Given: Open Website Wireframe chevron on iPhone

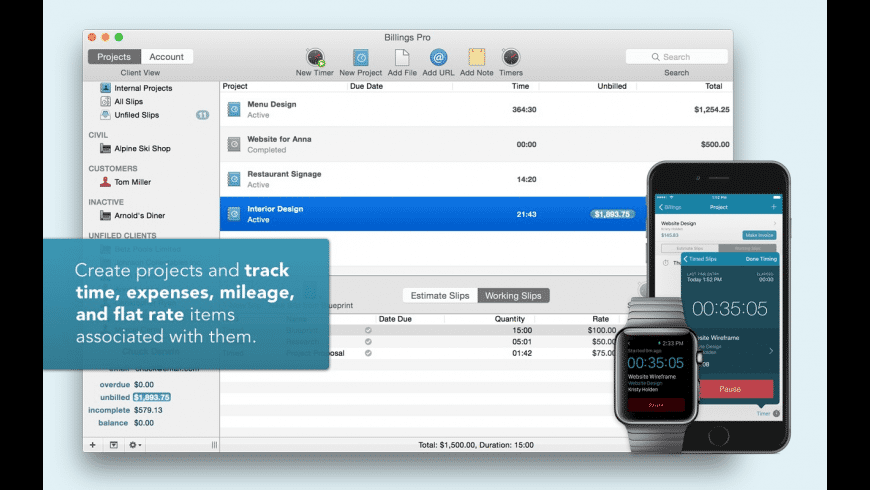Looking at the screenshot, I should pyautogui.click(x=771, y=351).
